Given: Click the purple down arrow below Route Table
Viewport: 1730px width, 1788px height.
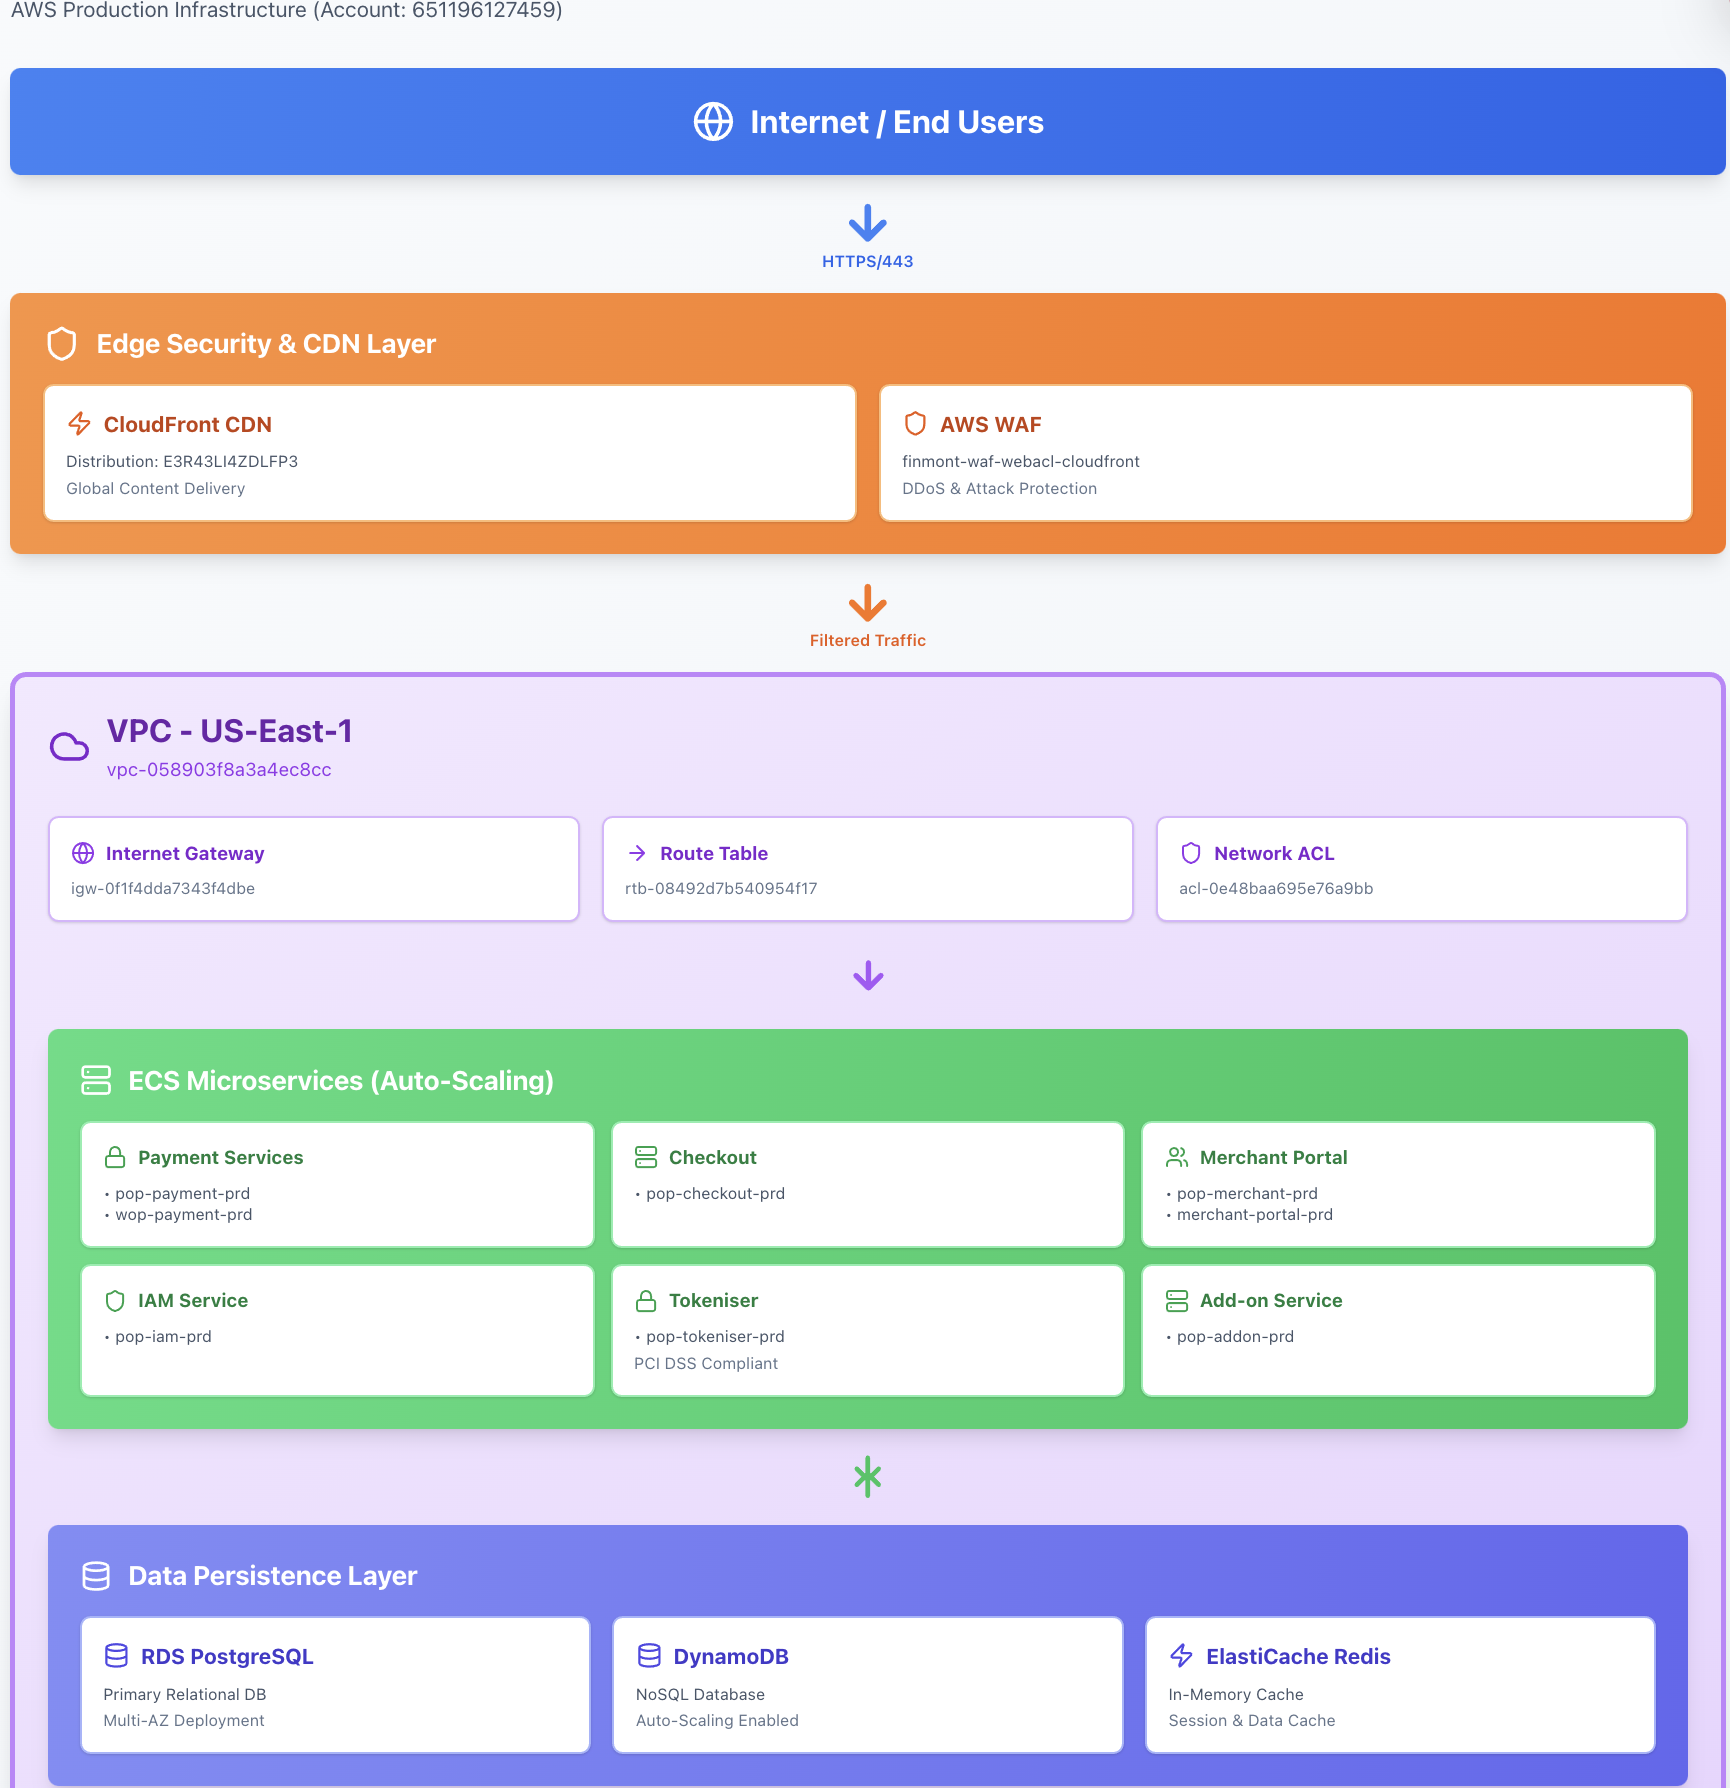Looking at the screenshot, I should click(x=868, y=976).
